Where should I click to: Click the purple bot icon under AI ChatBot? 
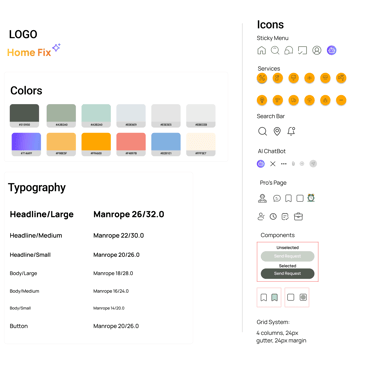click(x=261, y=164)
